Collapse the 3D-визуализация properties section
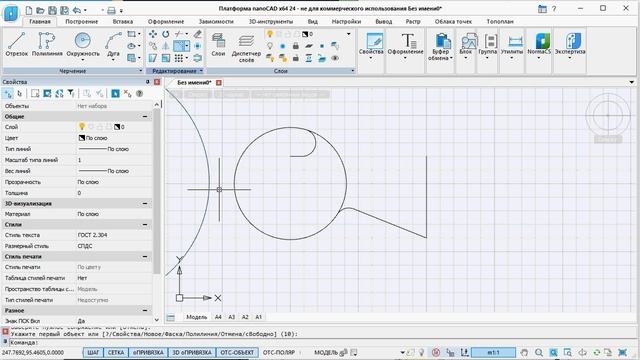This screenshot has width=640, height=360. [145, 203]
